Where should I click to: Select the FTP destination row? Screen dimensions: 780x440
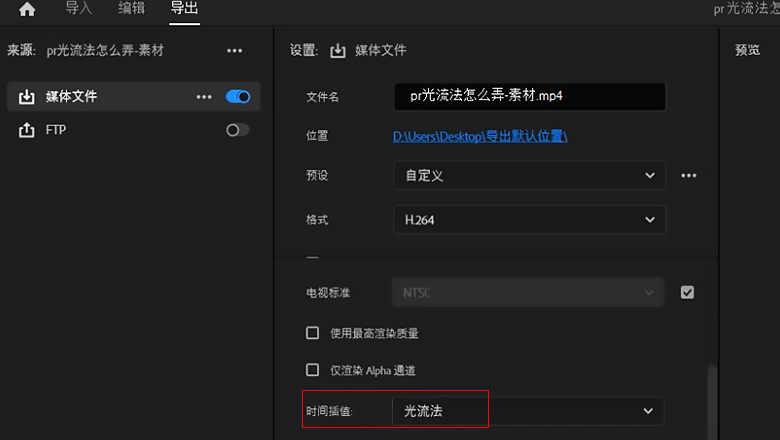133,130
